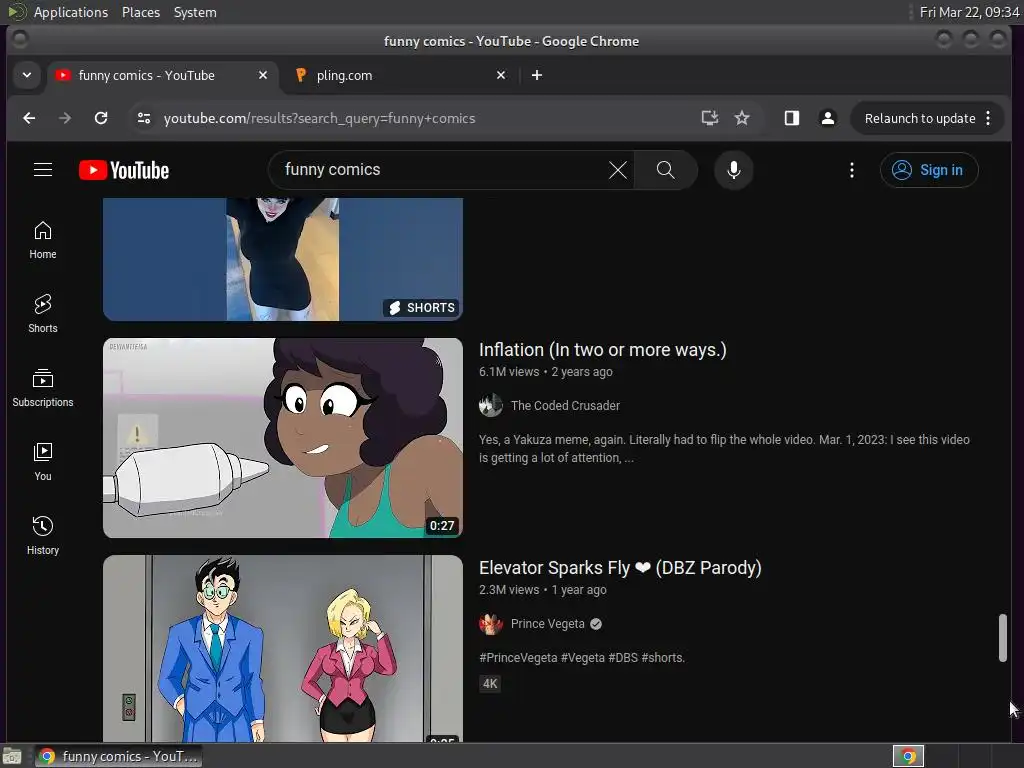Click Prince Vegeta channel avatar
Screen dimensions: 1024x768
click(490, 624)
